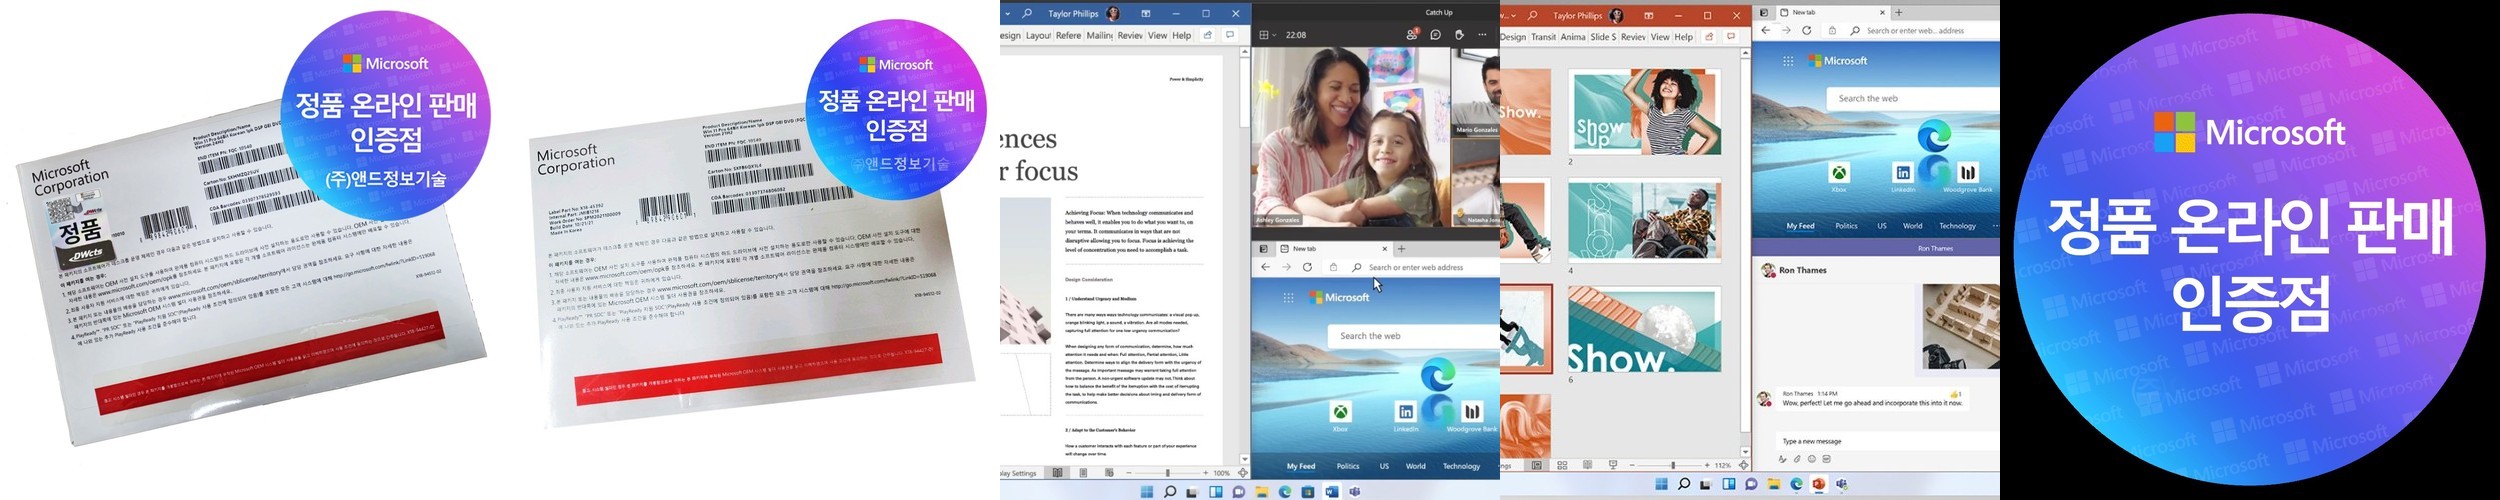Open the Mailings tab in Word
This screenshot has width=2500, height=500.
[1099, 35]
